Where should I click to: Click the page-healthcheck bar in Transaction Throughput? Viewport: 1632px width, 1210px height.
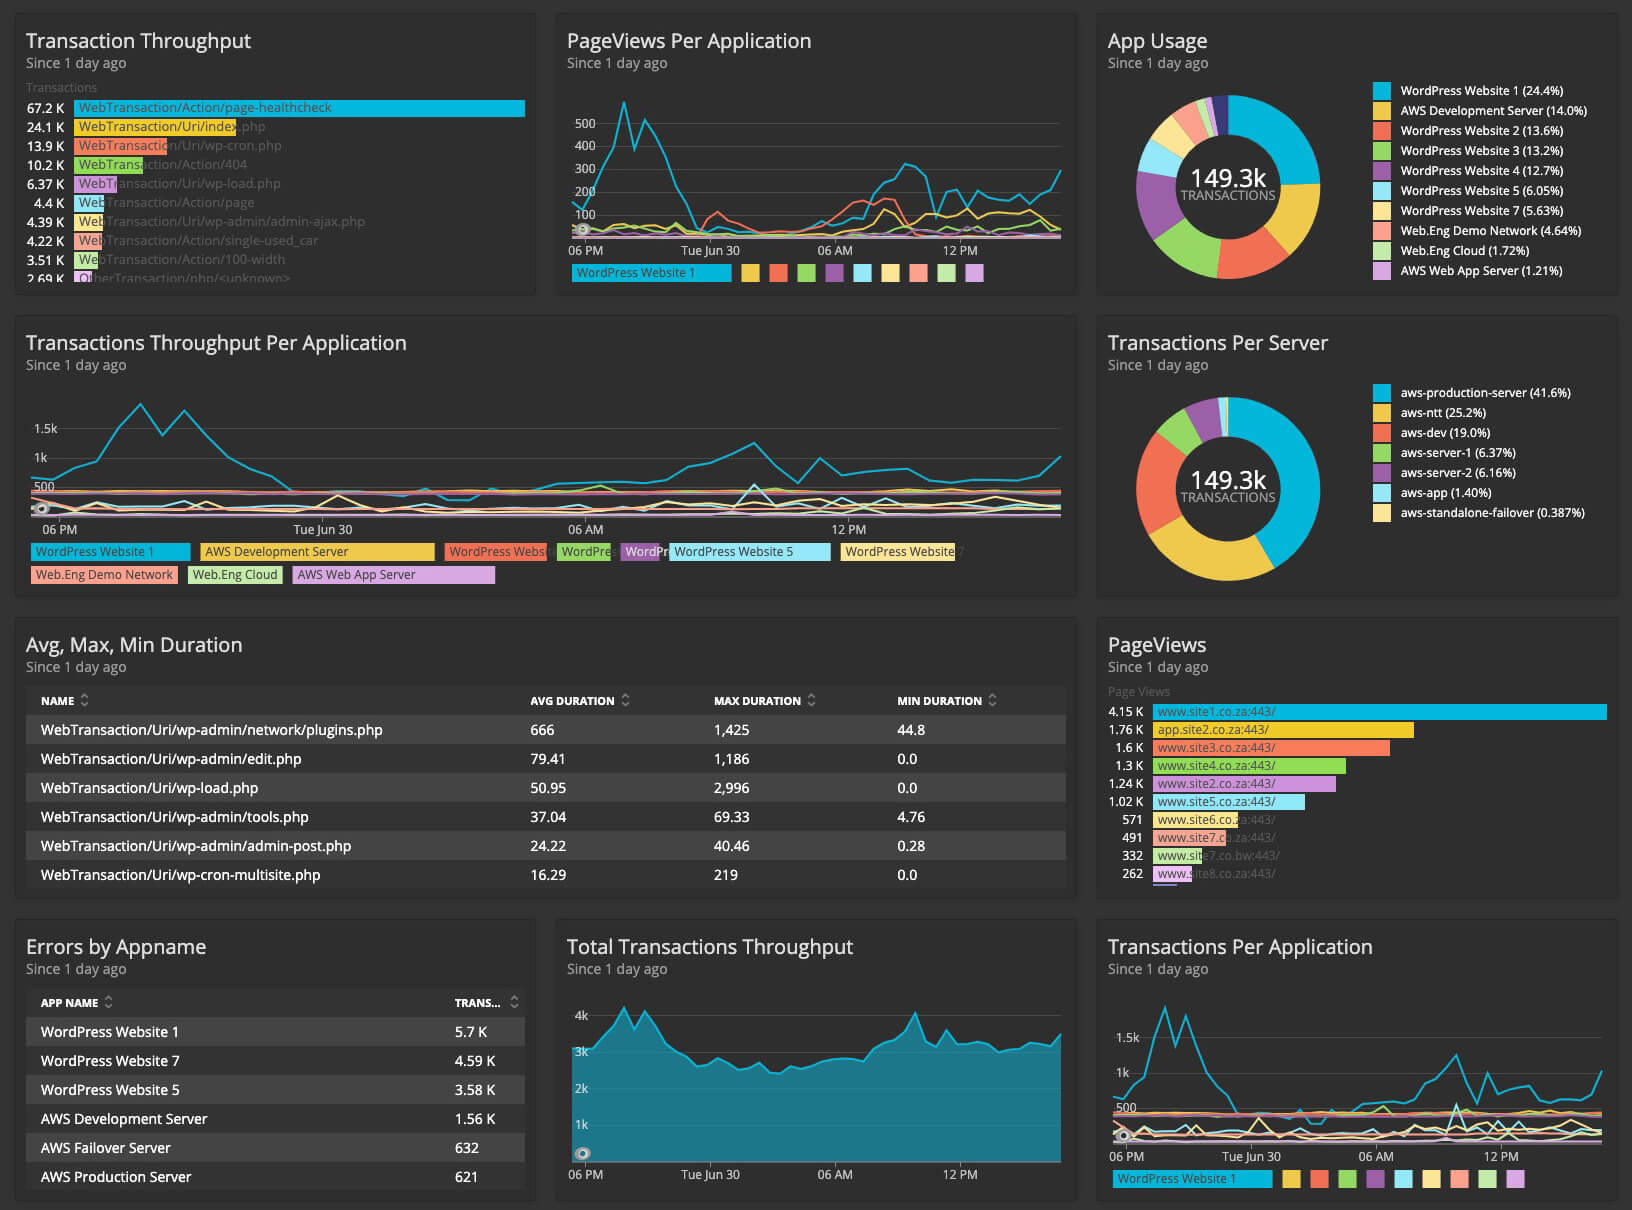tap(299, 108)
